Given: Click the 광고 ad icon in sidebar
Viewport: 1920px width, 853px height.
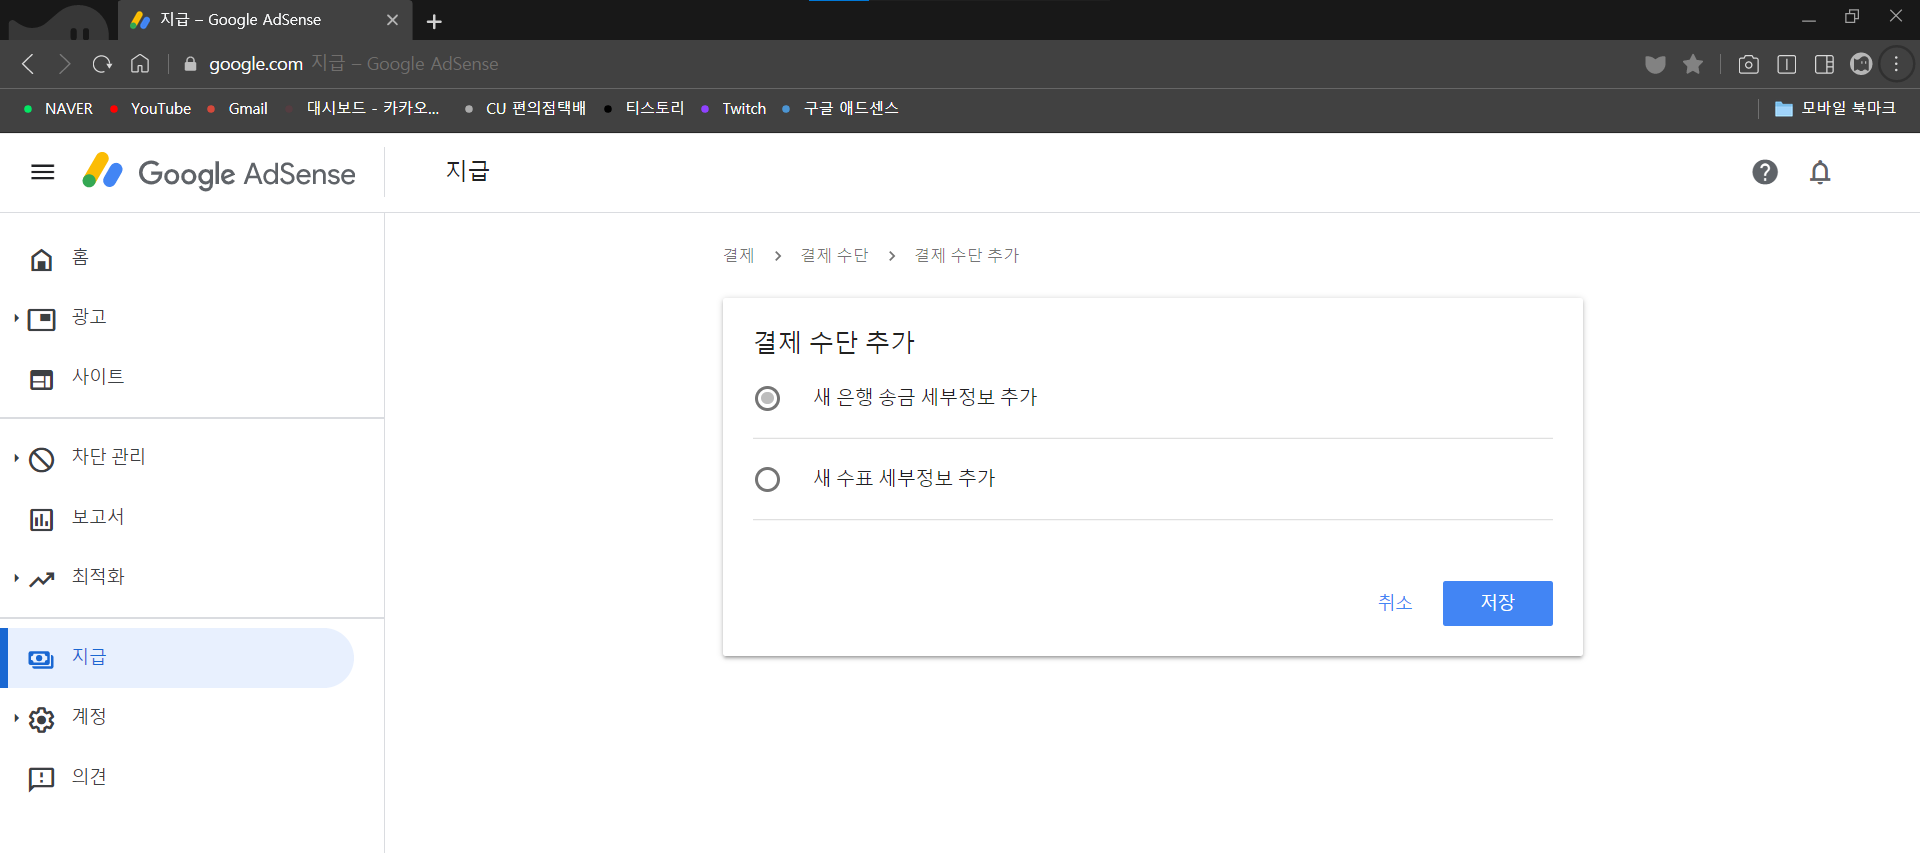Looking at the screenshot, I should pos(41,320).
